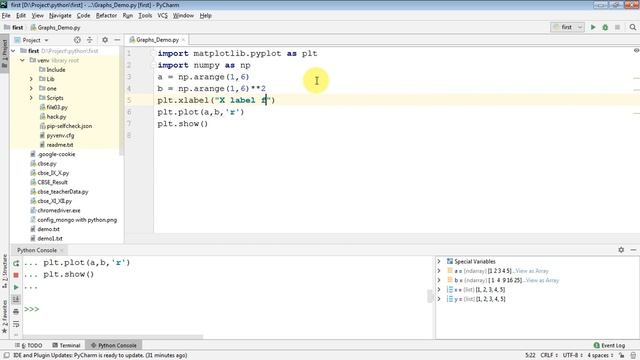This screenshot has height=360, width=640.
Task: Click the print icon in console toolbar
Action: pos(16,311)
